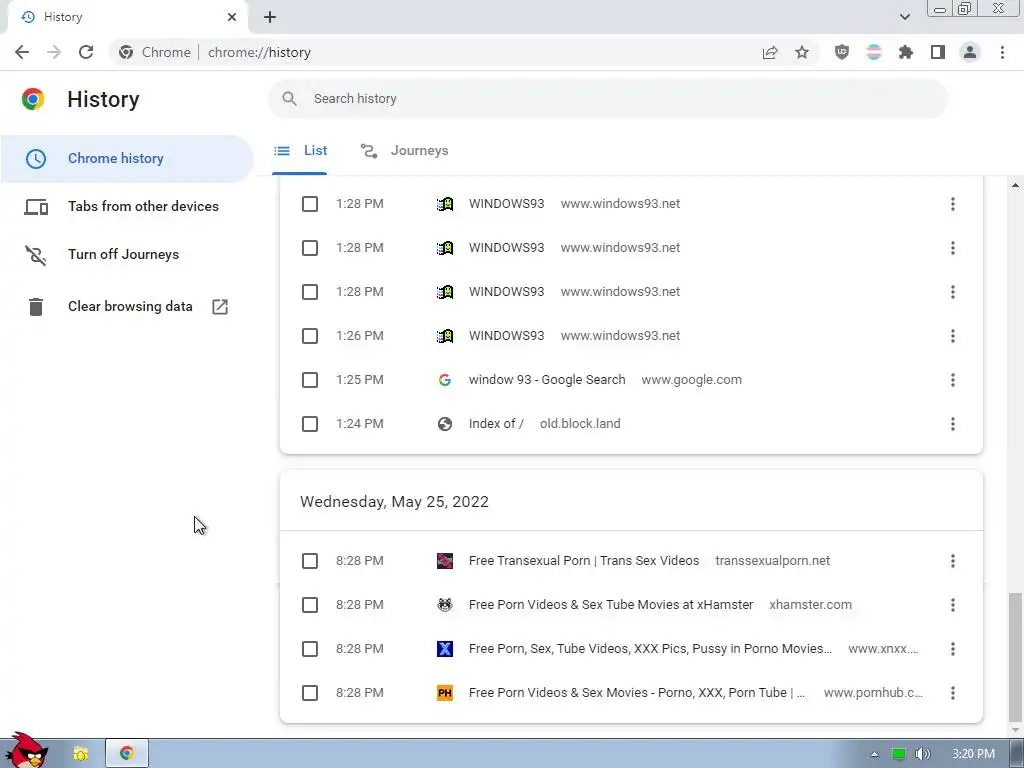The image size is (1024, 768).
Task: Click the Chrome icon in the taskbar
Action: tap(127, 754)
